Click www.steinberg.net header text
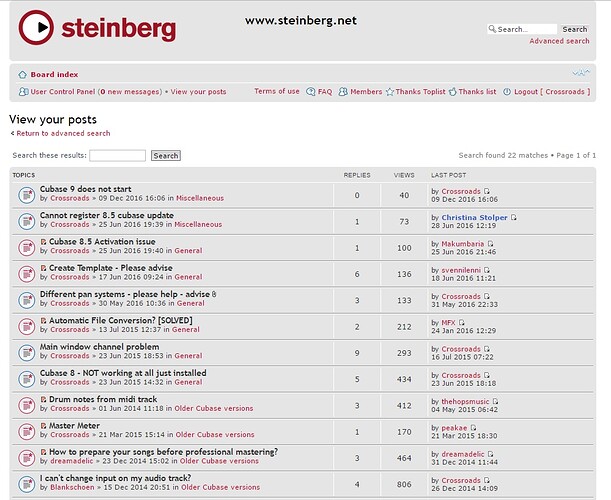Screen dimensions: 611x500 point(301,20)
